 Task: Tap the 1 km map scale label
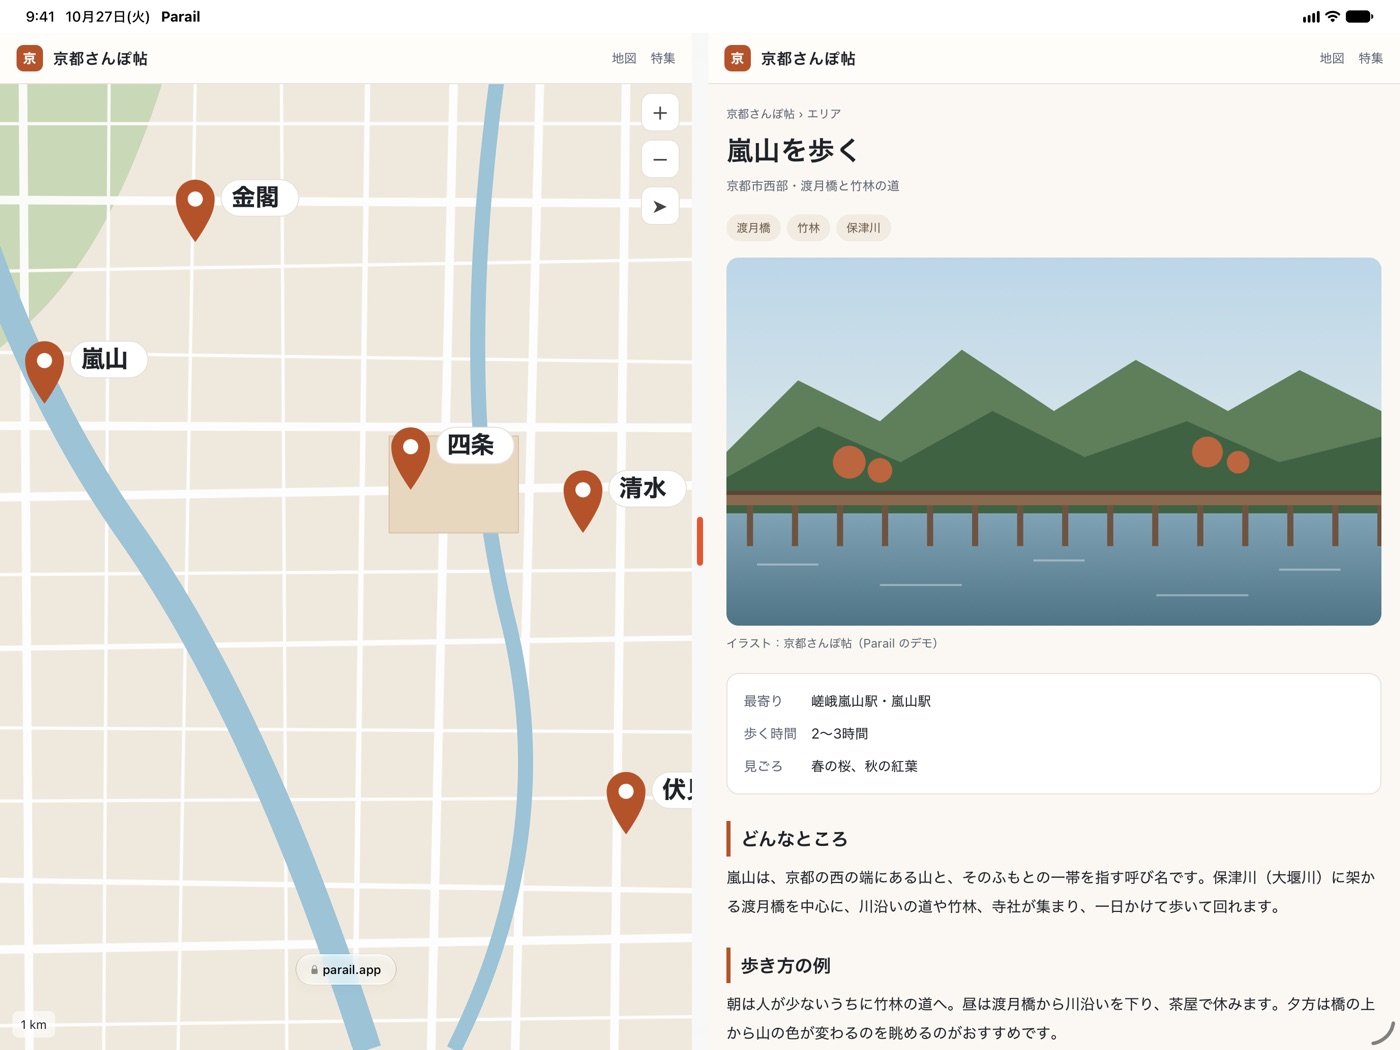33,1024
